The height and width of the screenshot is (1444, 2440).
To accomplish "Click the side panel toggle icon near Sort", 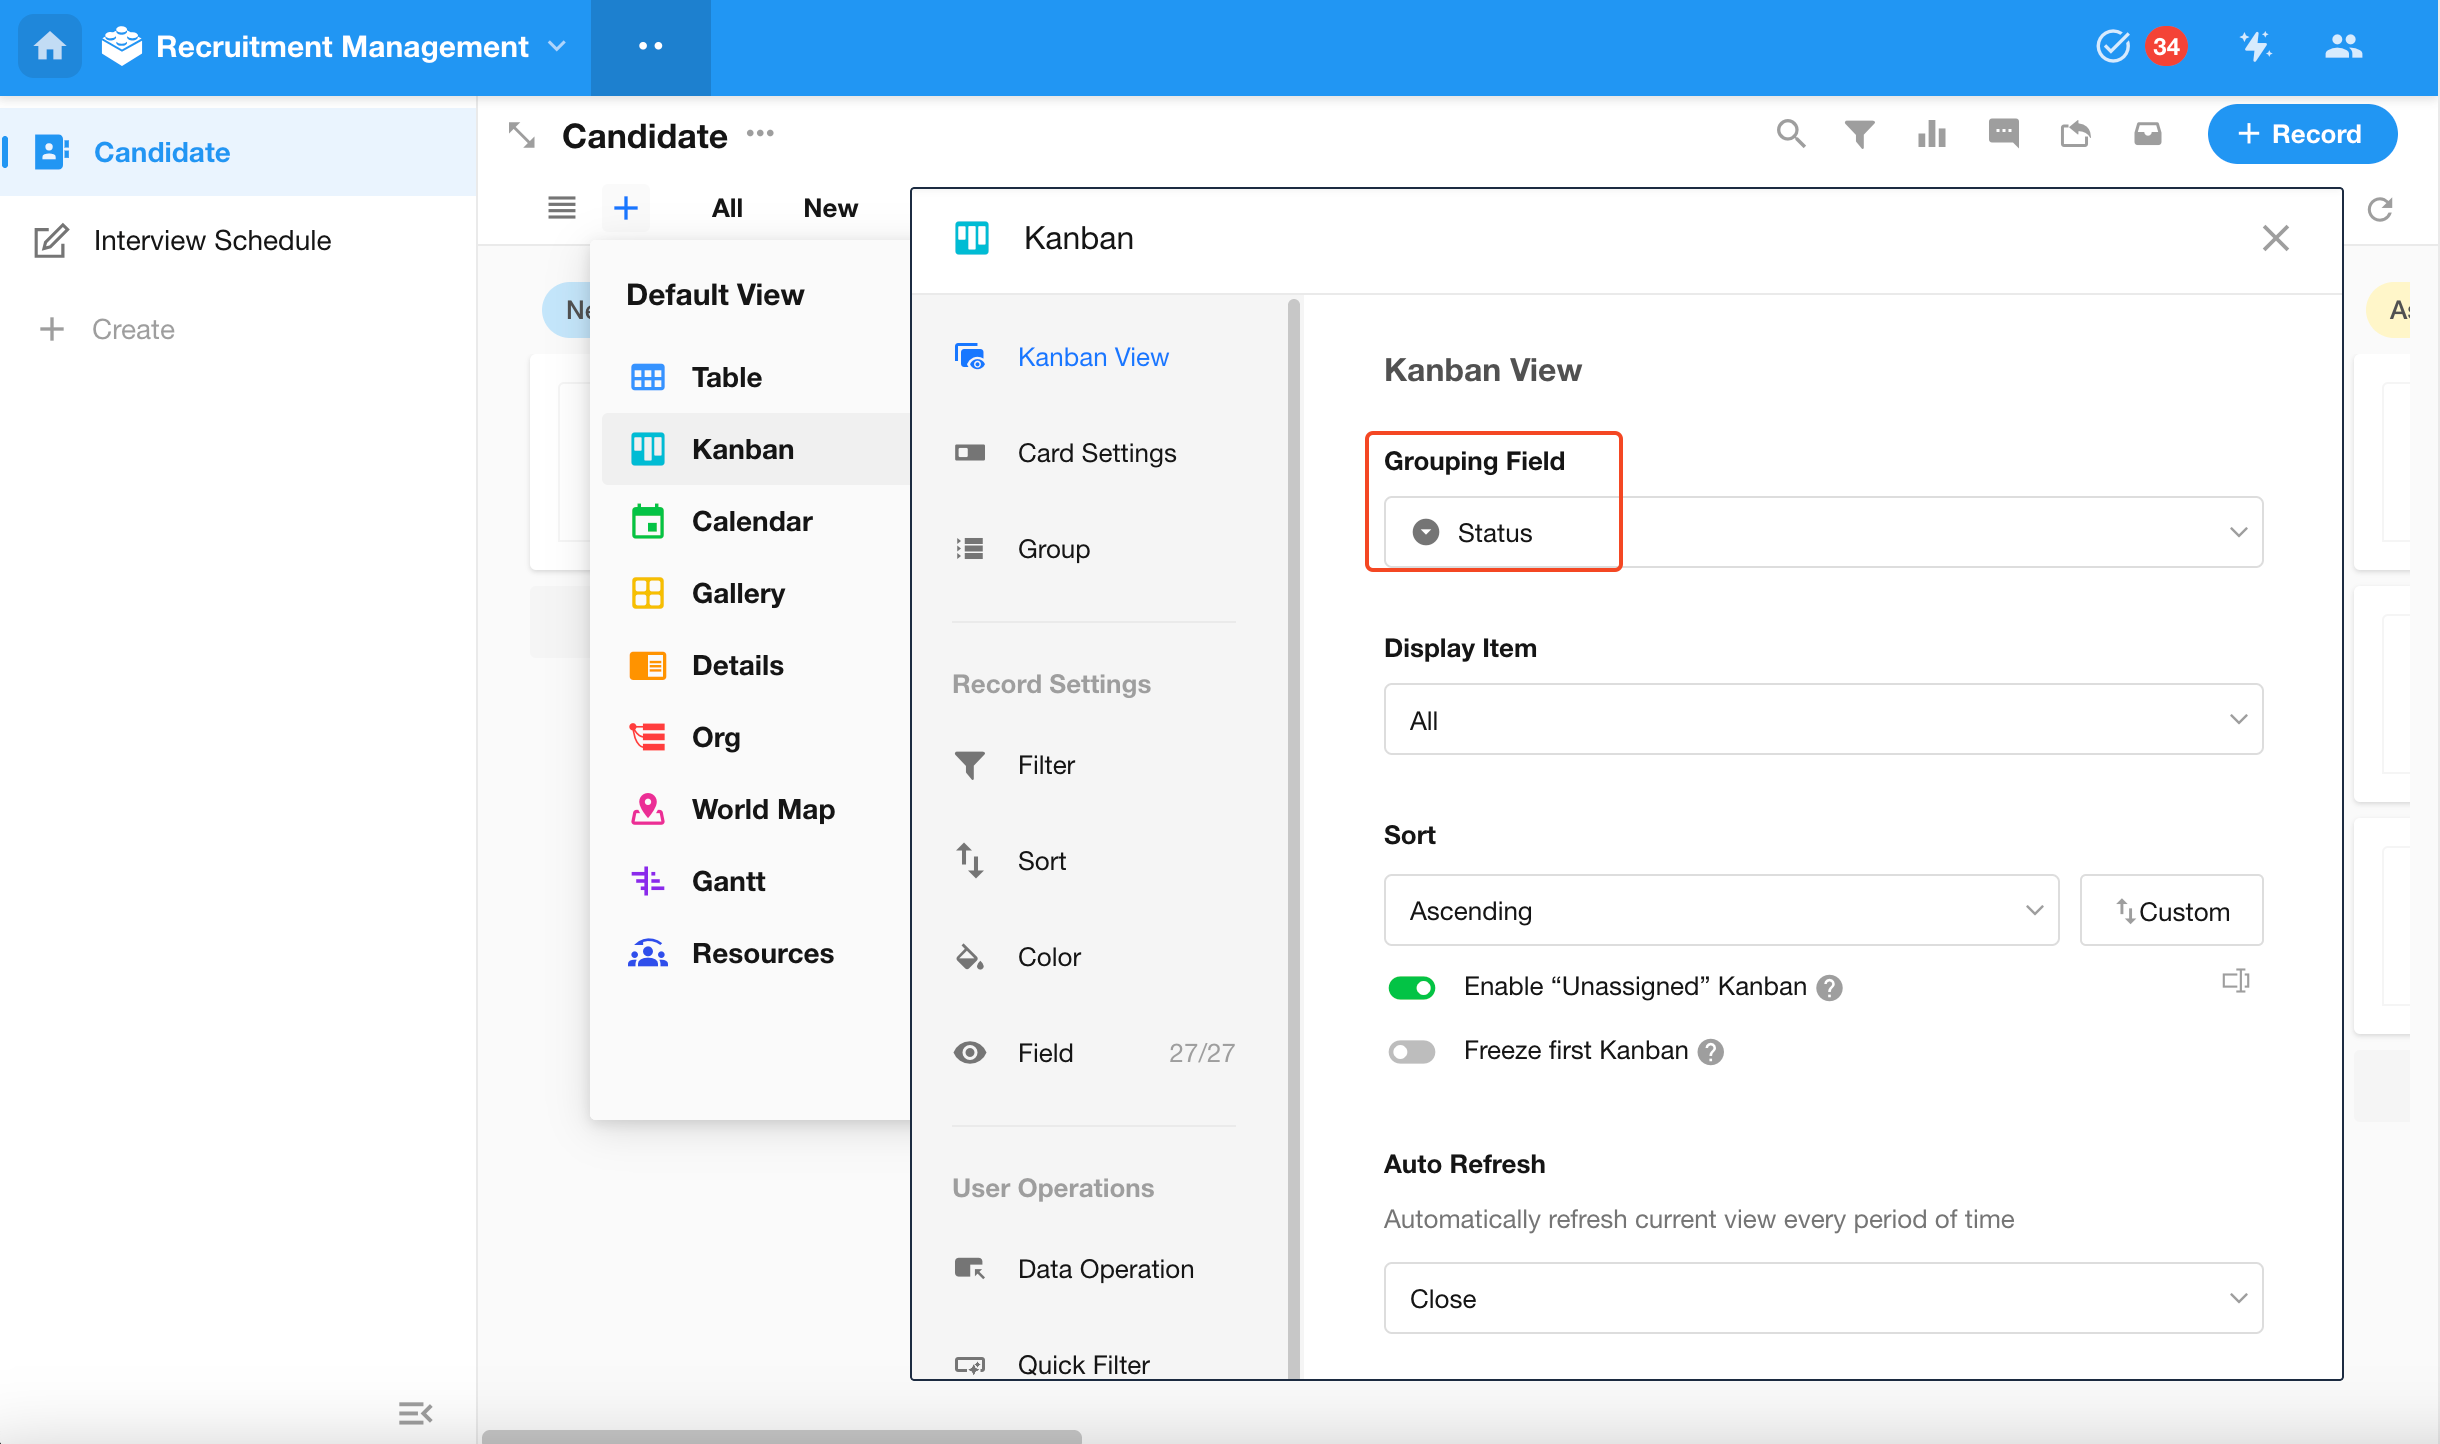I will [2236, 981].
